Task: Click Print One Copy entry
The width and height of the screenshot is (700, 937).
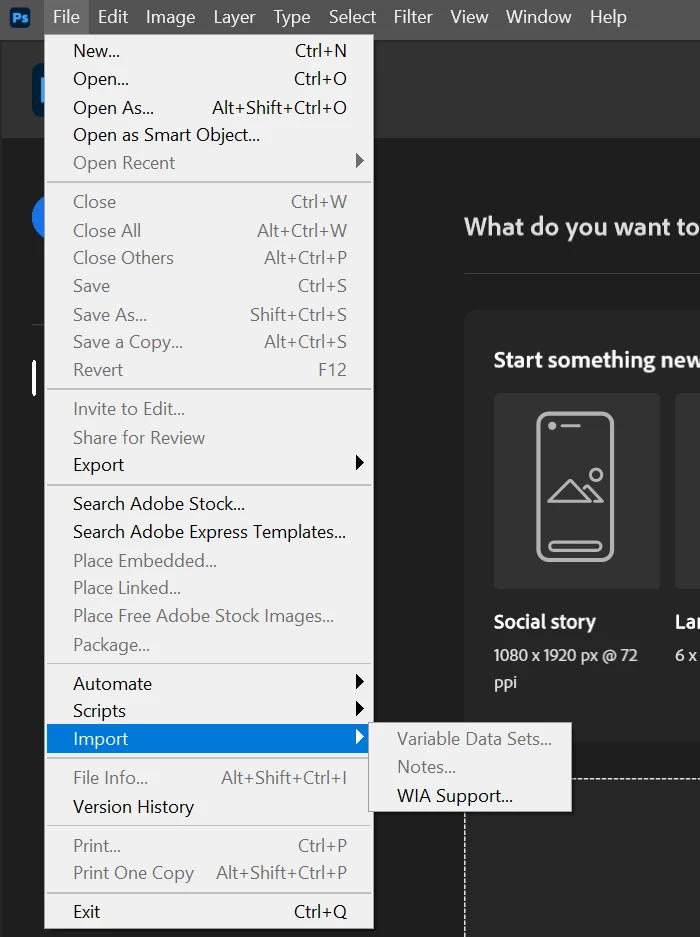Action: point(209,873)
